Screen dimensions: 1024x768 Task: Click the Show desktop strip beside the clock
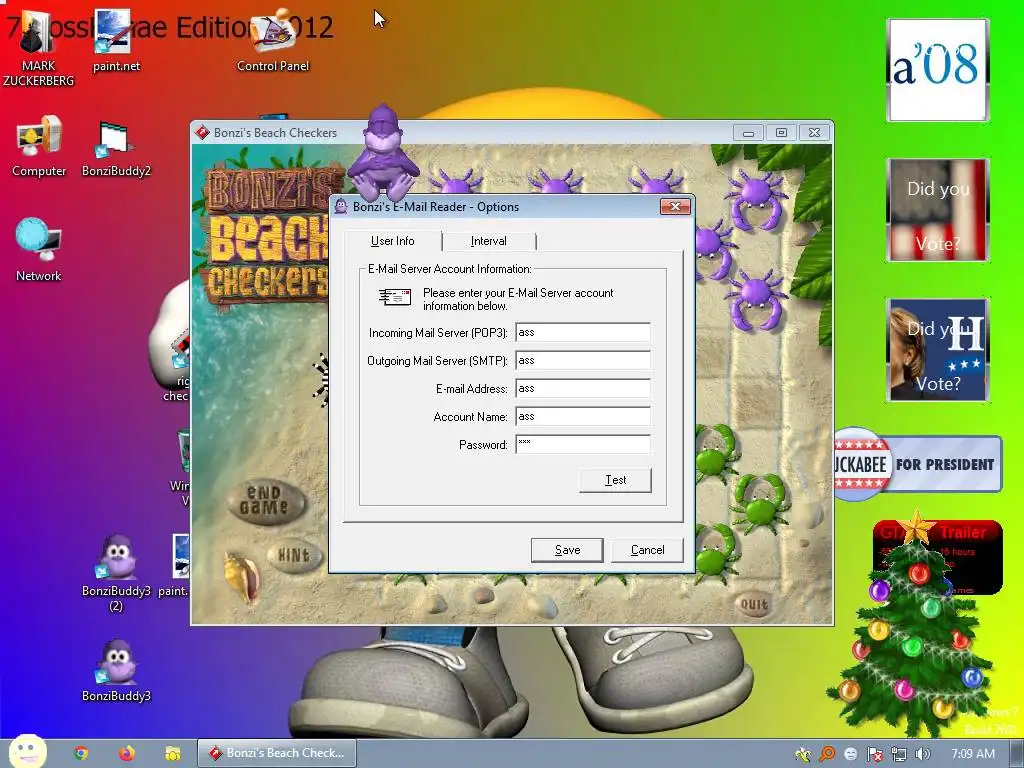pos(1016,754)
